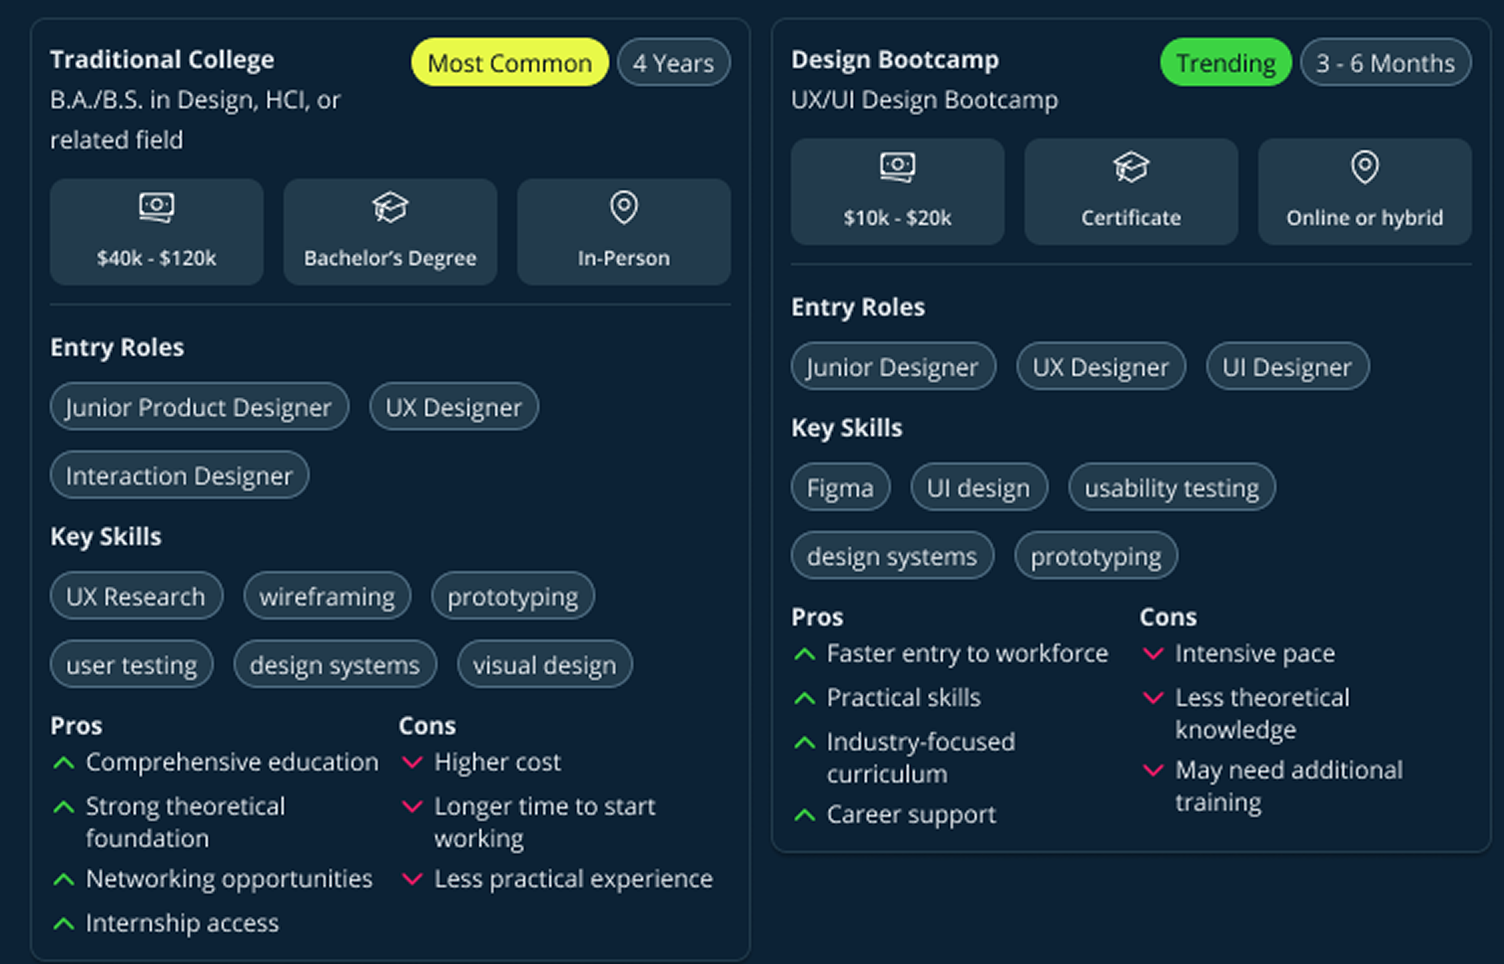The width and height of the screenshot is (1504, 964).
Task: Click the money icon above $10k - $20k
Action: pyautogui.click(x=897, y=166)
